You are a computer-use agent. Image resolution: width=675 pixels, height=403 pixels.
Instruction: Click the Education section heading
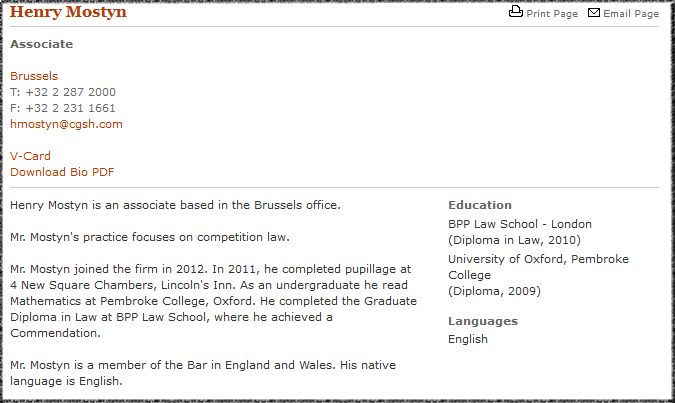480,205
